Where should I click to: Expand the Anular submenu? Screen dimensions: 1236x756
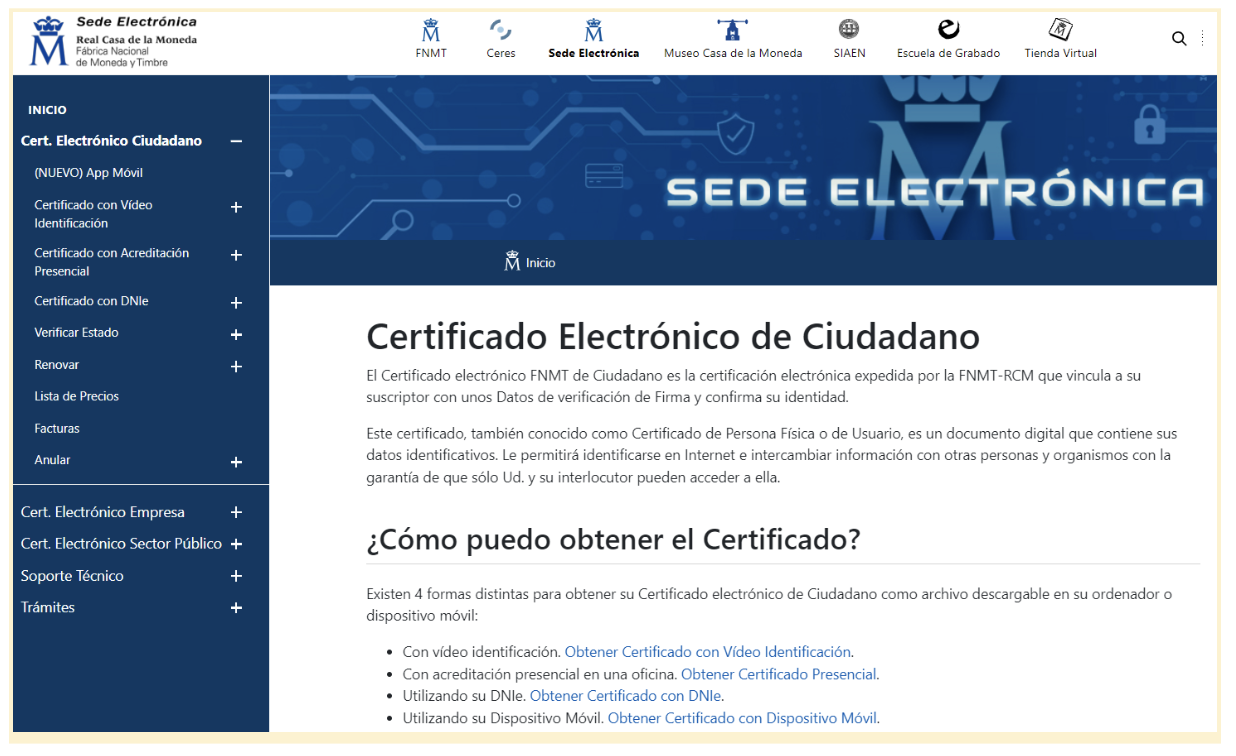tap(236, 462)
